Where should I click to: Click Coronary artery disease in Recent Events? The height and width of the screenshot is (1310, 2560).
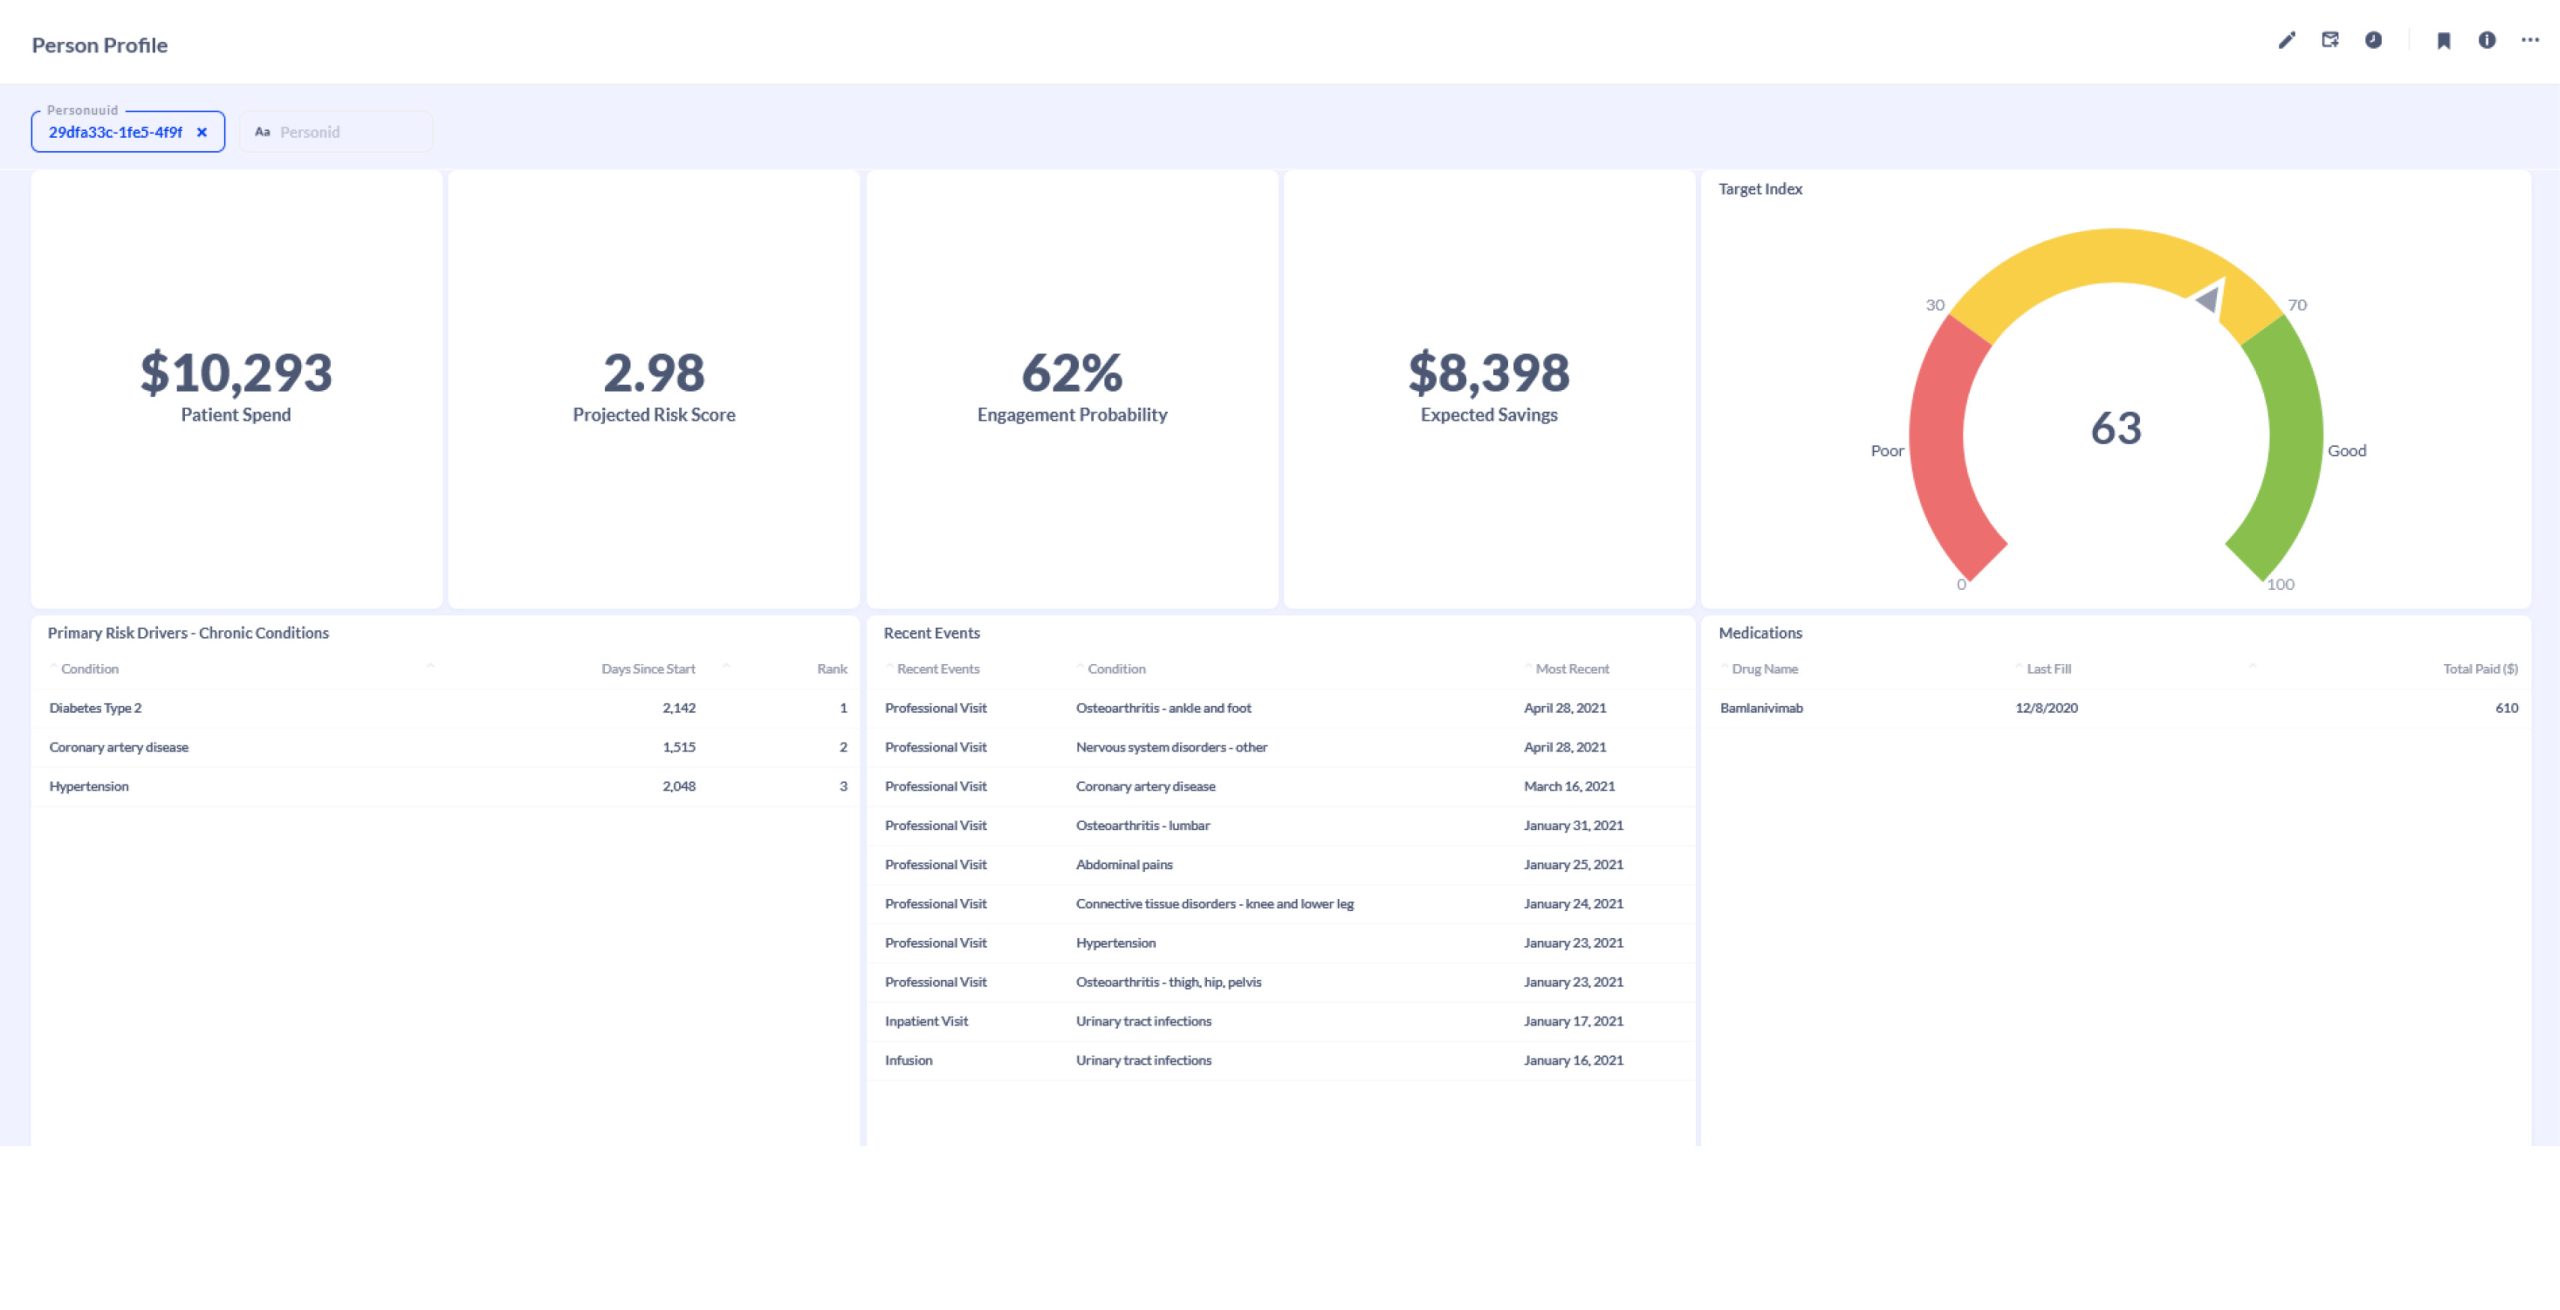pyautogui.click(x=1146, y=786)
